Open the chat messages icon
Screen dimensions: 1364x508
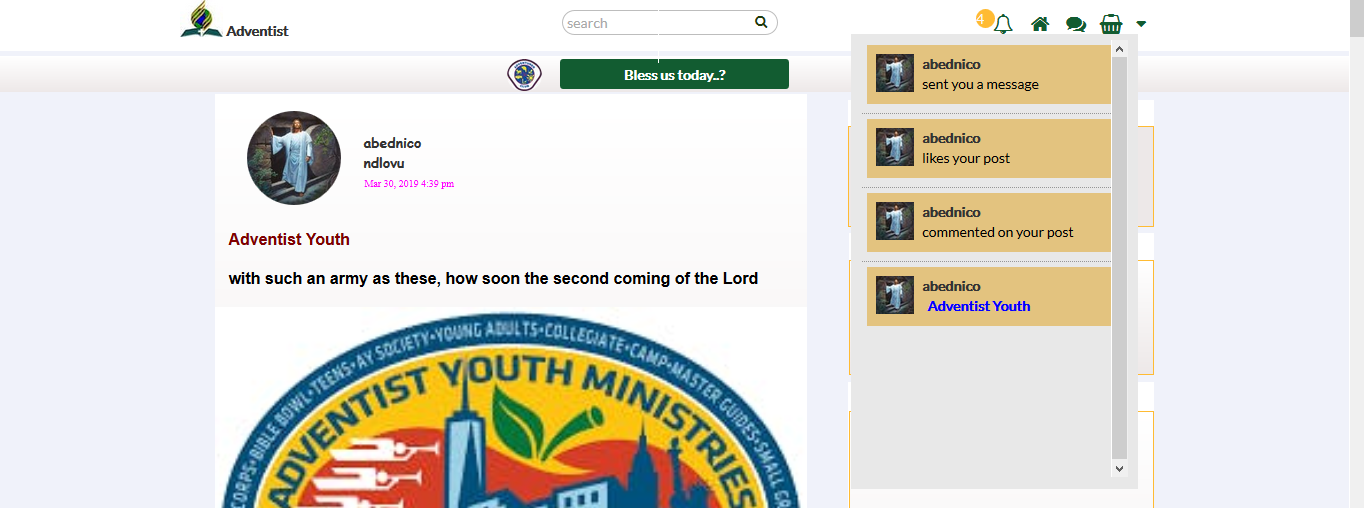pyautogui.click(x=1076, y=24)
